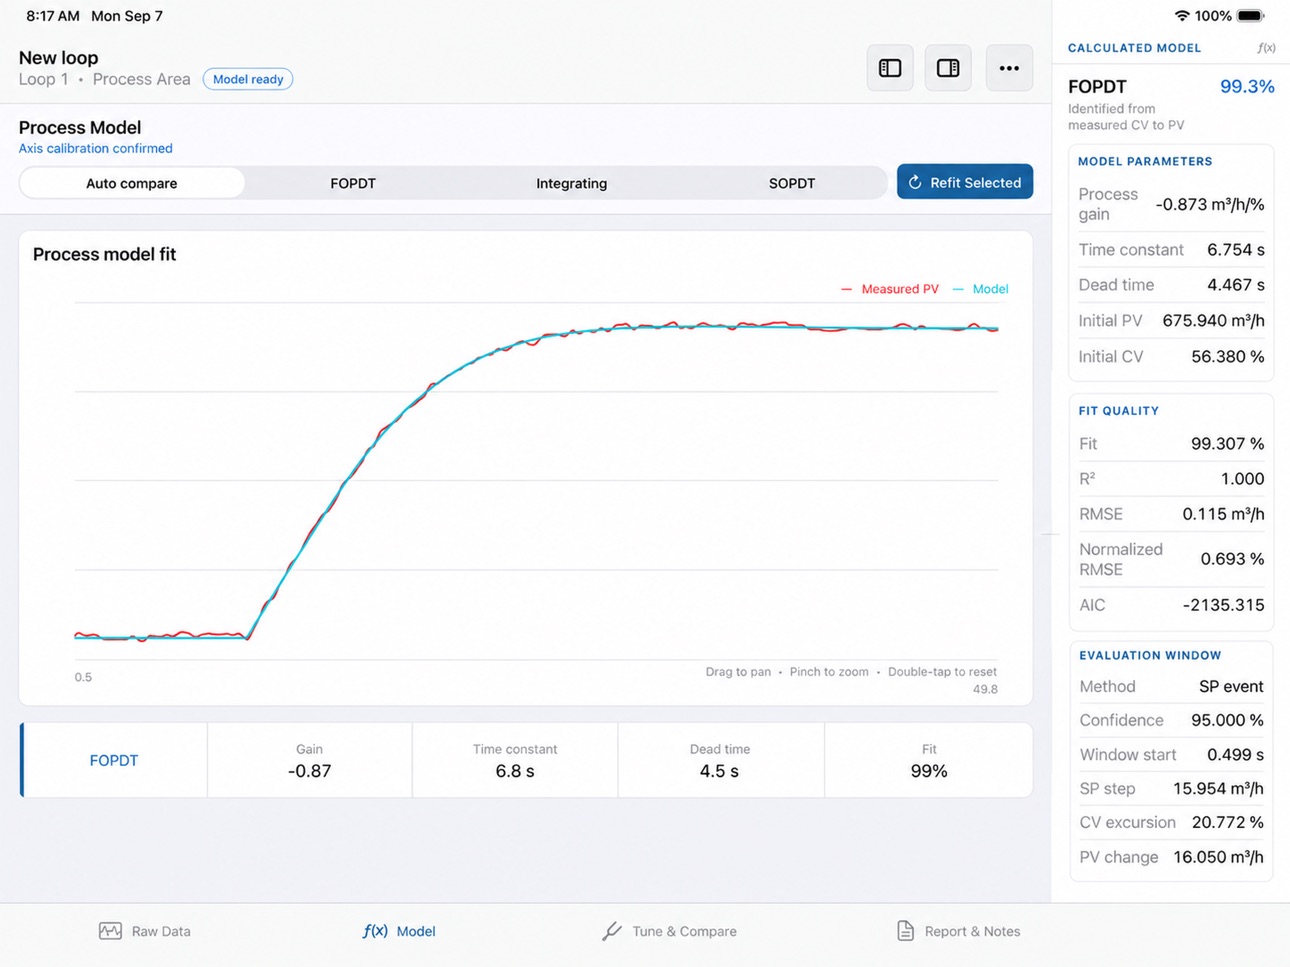Tap the New loop title

[x=58, y=58]
